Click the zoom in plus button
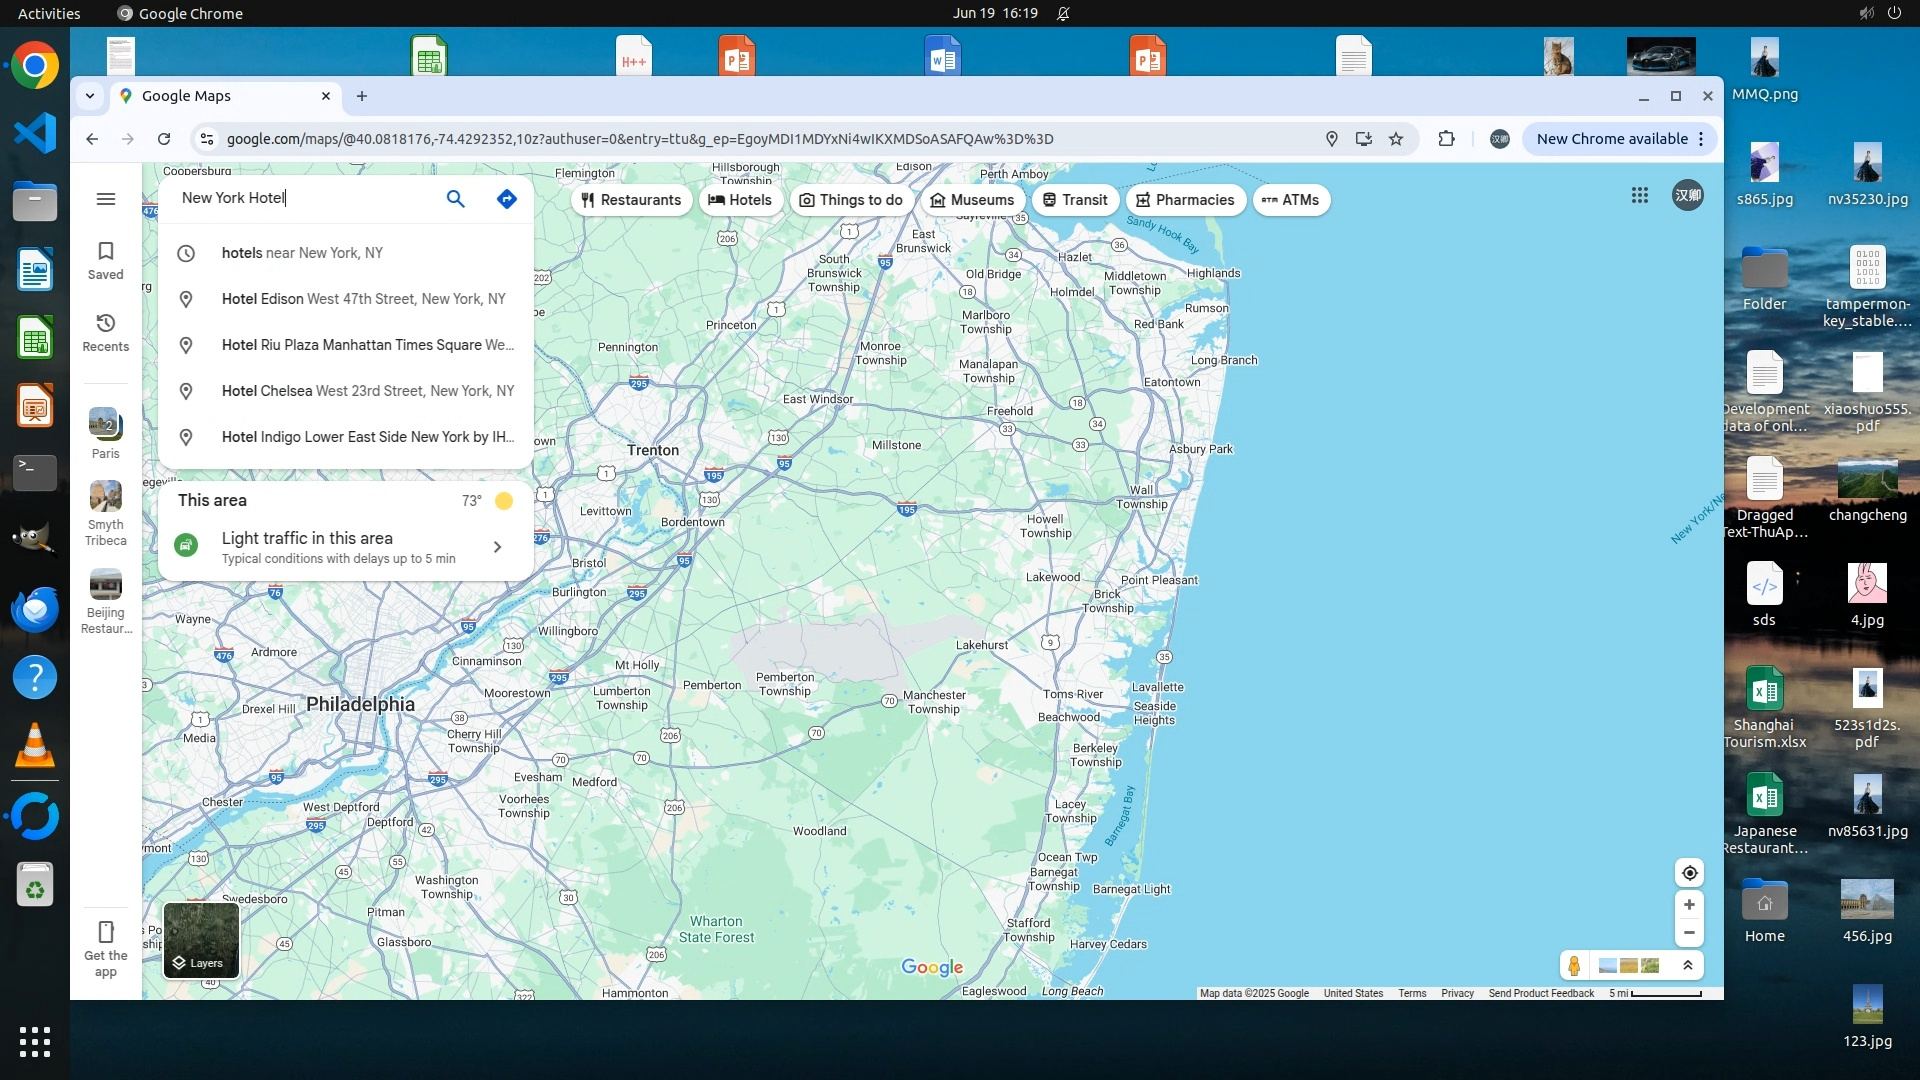The image size is (1920, 1080). [x=1689, y=905]
